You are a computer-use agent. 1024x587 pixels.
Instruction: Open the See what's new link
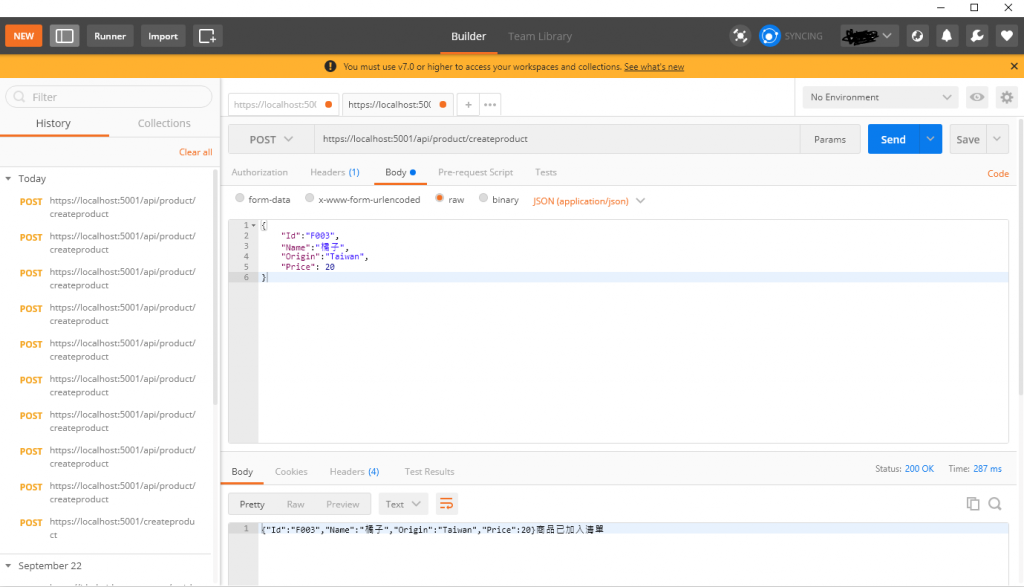(654, 67)
